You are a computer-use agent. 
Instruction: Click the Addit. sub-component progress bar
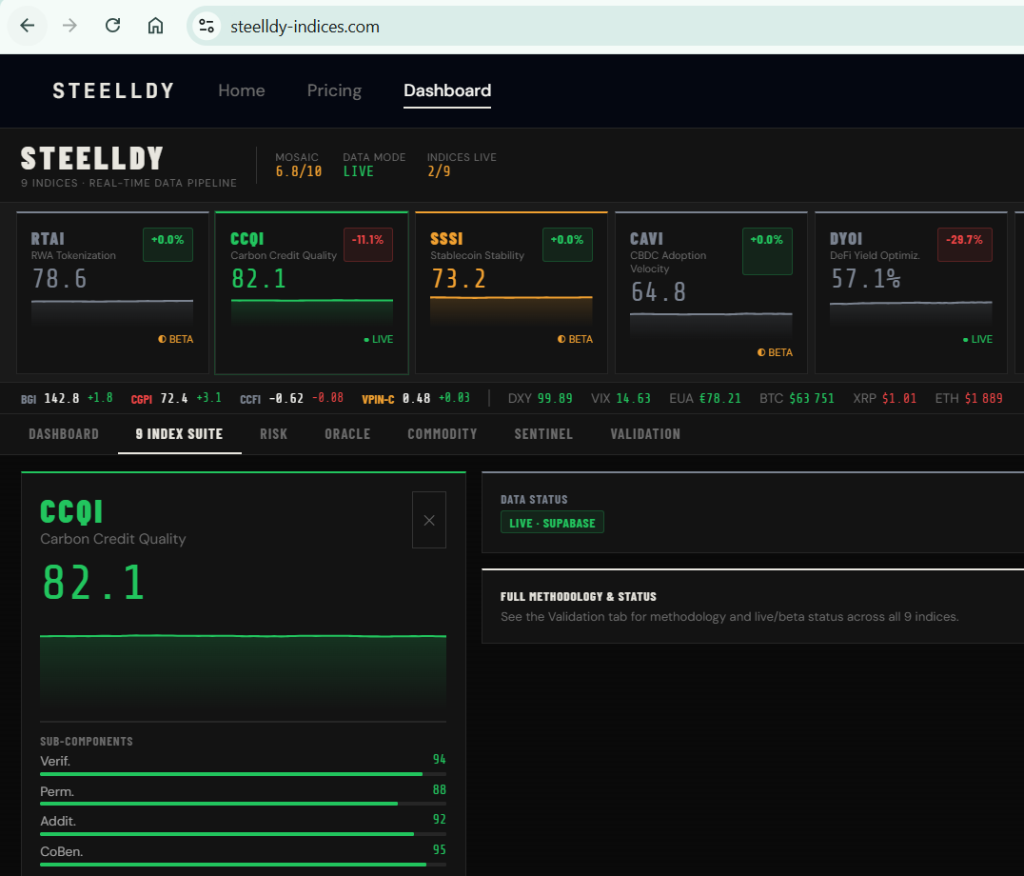click(x=243, y=834)
